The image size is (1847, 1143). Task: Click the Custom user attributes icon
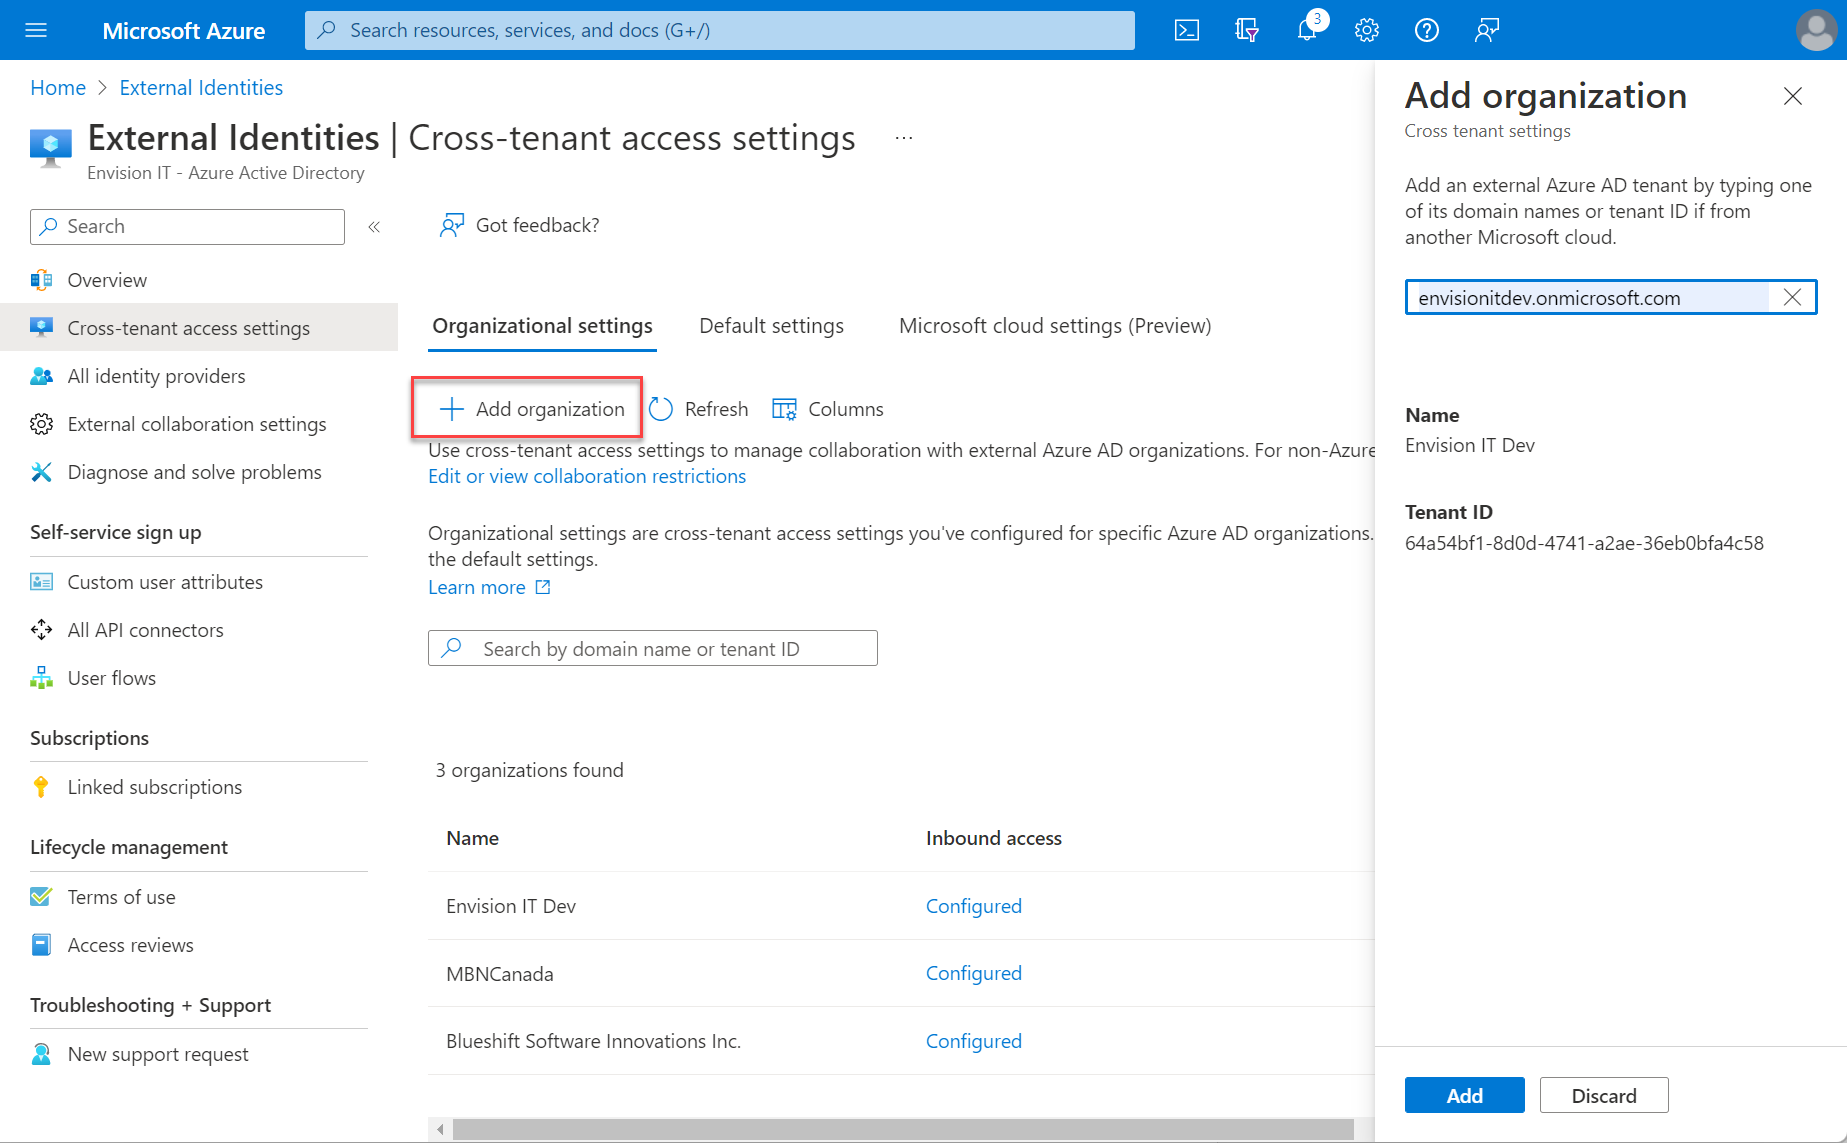click(x=41, y=582)
